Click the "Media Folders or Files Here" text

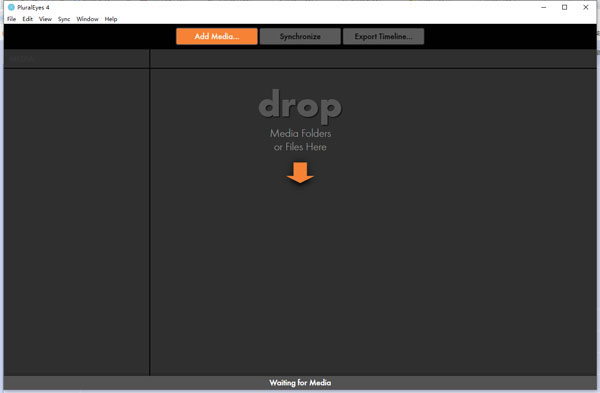click(x=300, y=140)
